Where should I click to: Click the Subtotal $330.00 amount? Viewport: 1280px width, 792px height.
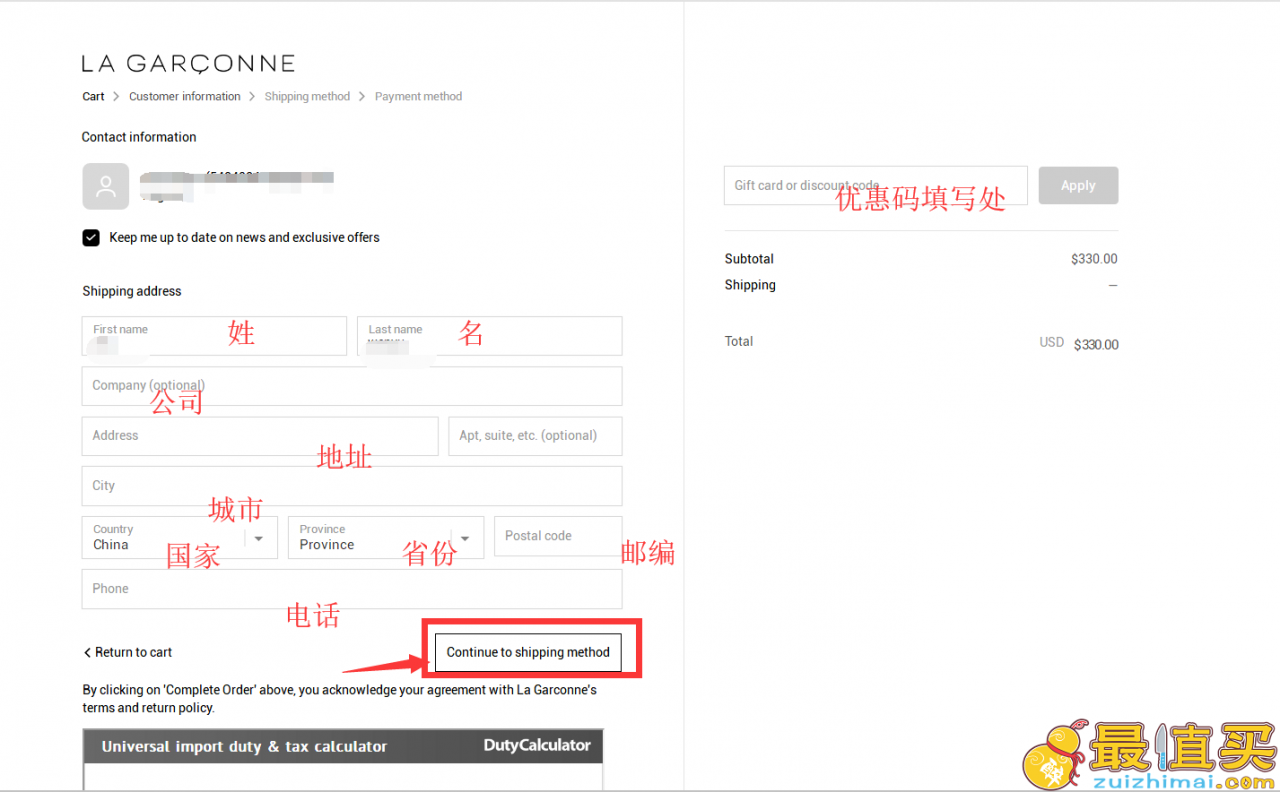tap(1094, 259)
